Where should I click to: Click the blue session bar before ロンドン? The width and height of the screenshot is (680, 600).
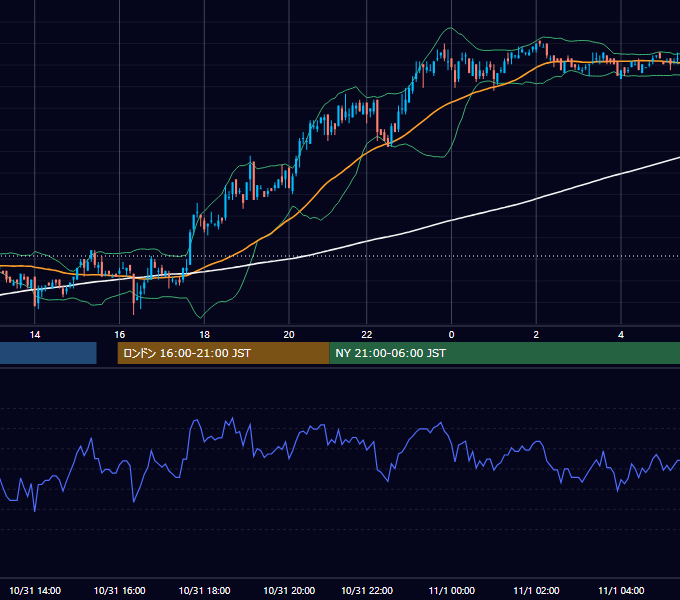[x=48, y=353]
